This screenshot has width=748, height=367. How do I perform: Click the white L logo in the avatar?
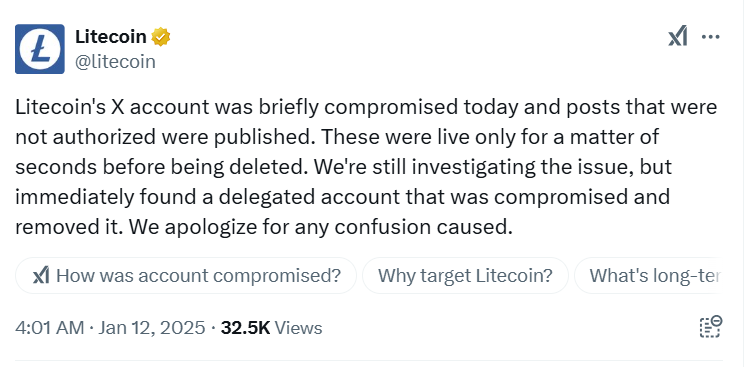coord(40,49)
